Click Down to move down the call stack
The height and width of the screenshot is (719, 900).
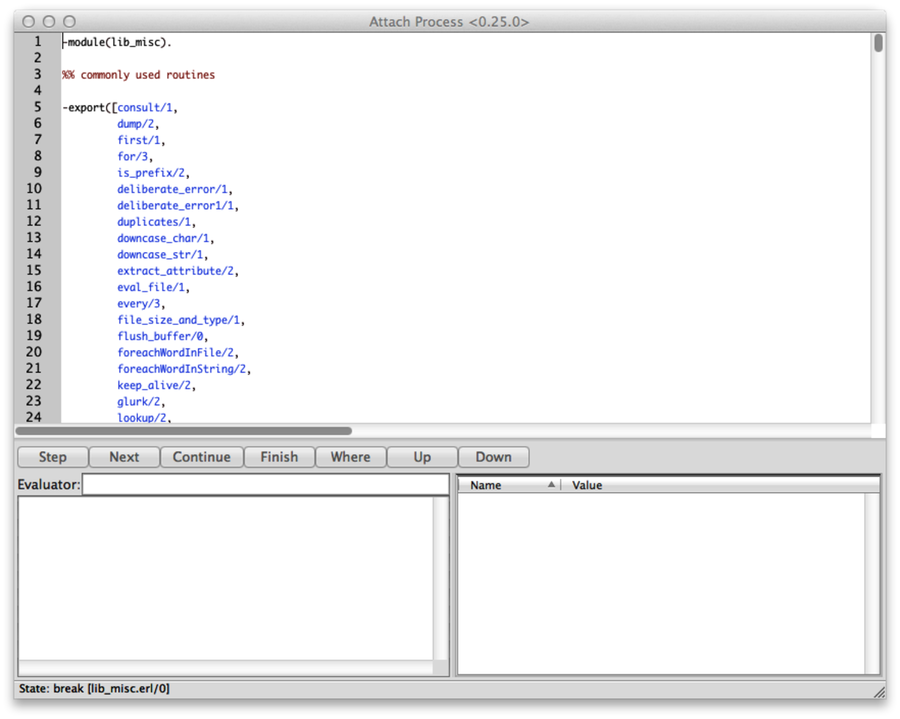point(493,456)
